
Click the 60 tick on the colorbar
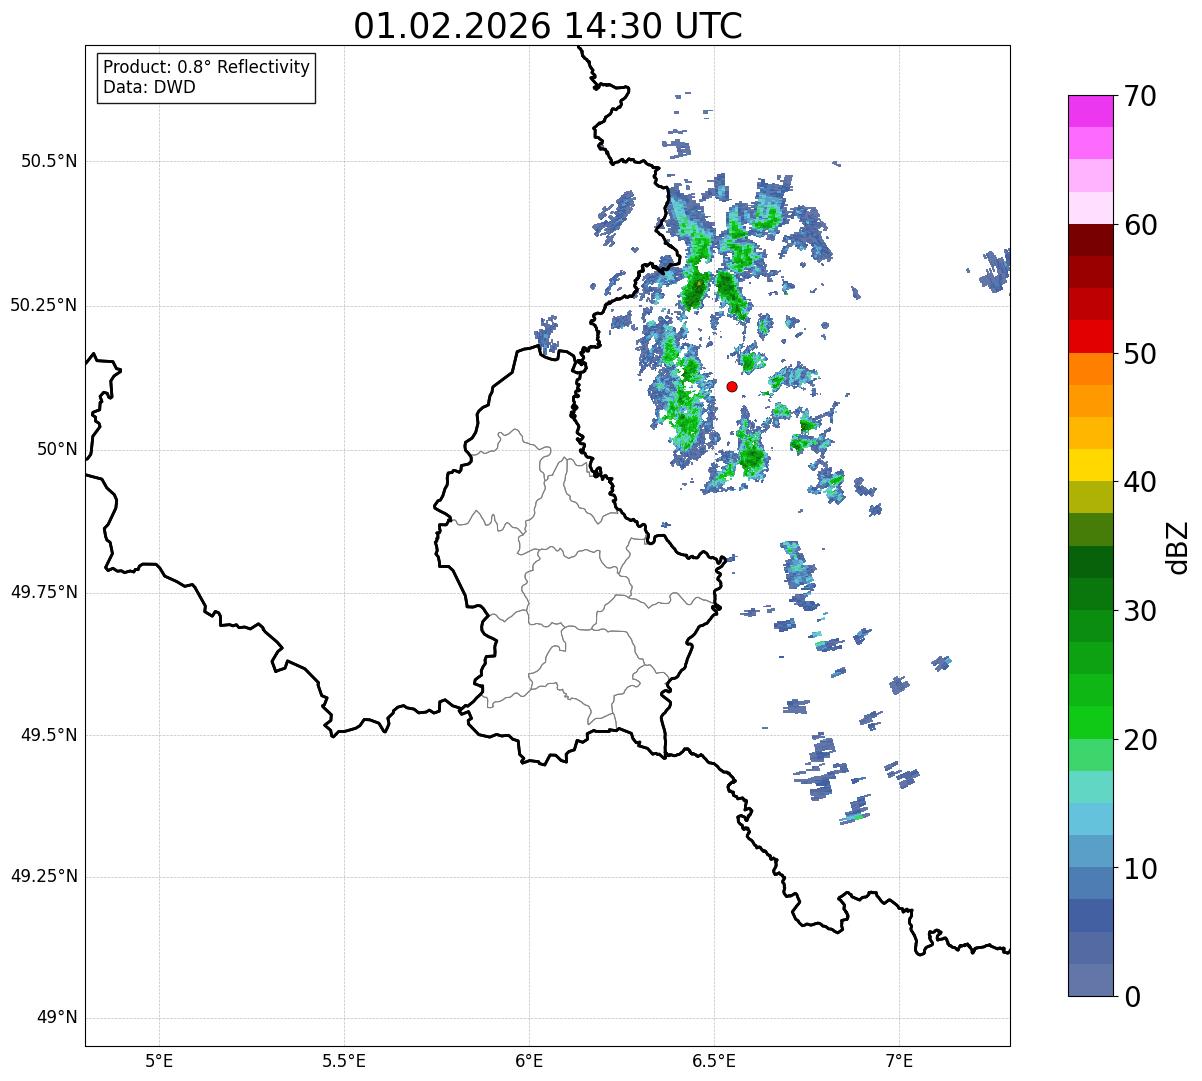[x=1140, y=225]
